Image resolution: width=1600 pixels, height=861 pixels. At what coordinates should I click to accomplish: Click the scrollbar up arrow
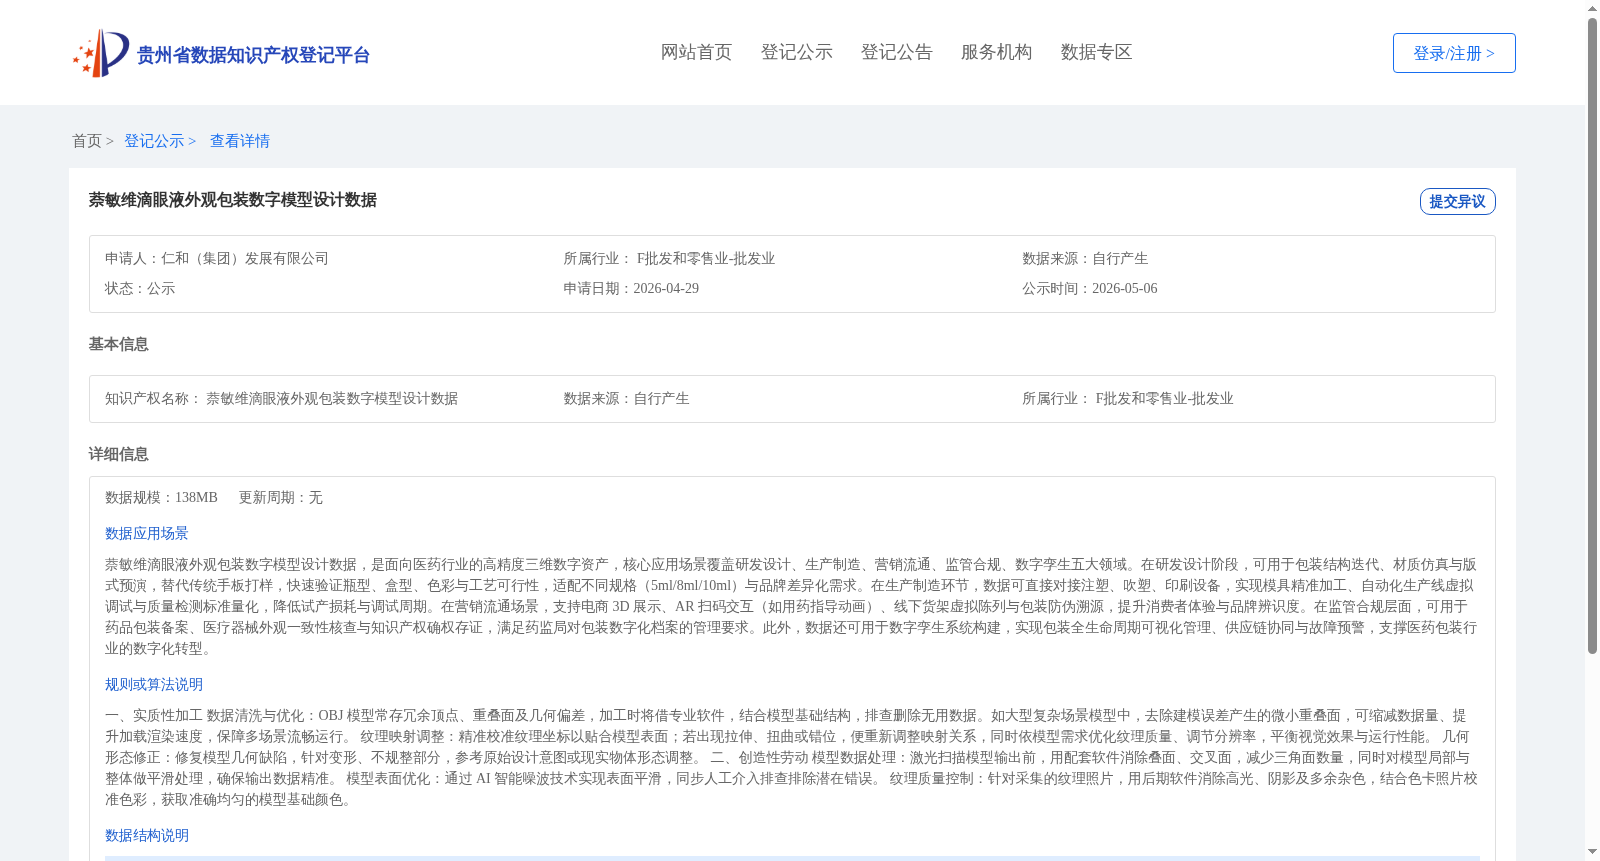[1592, 8]
